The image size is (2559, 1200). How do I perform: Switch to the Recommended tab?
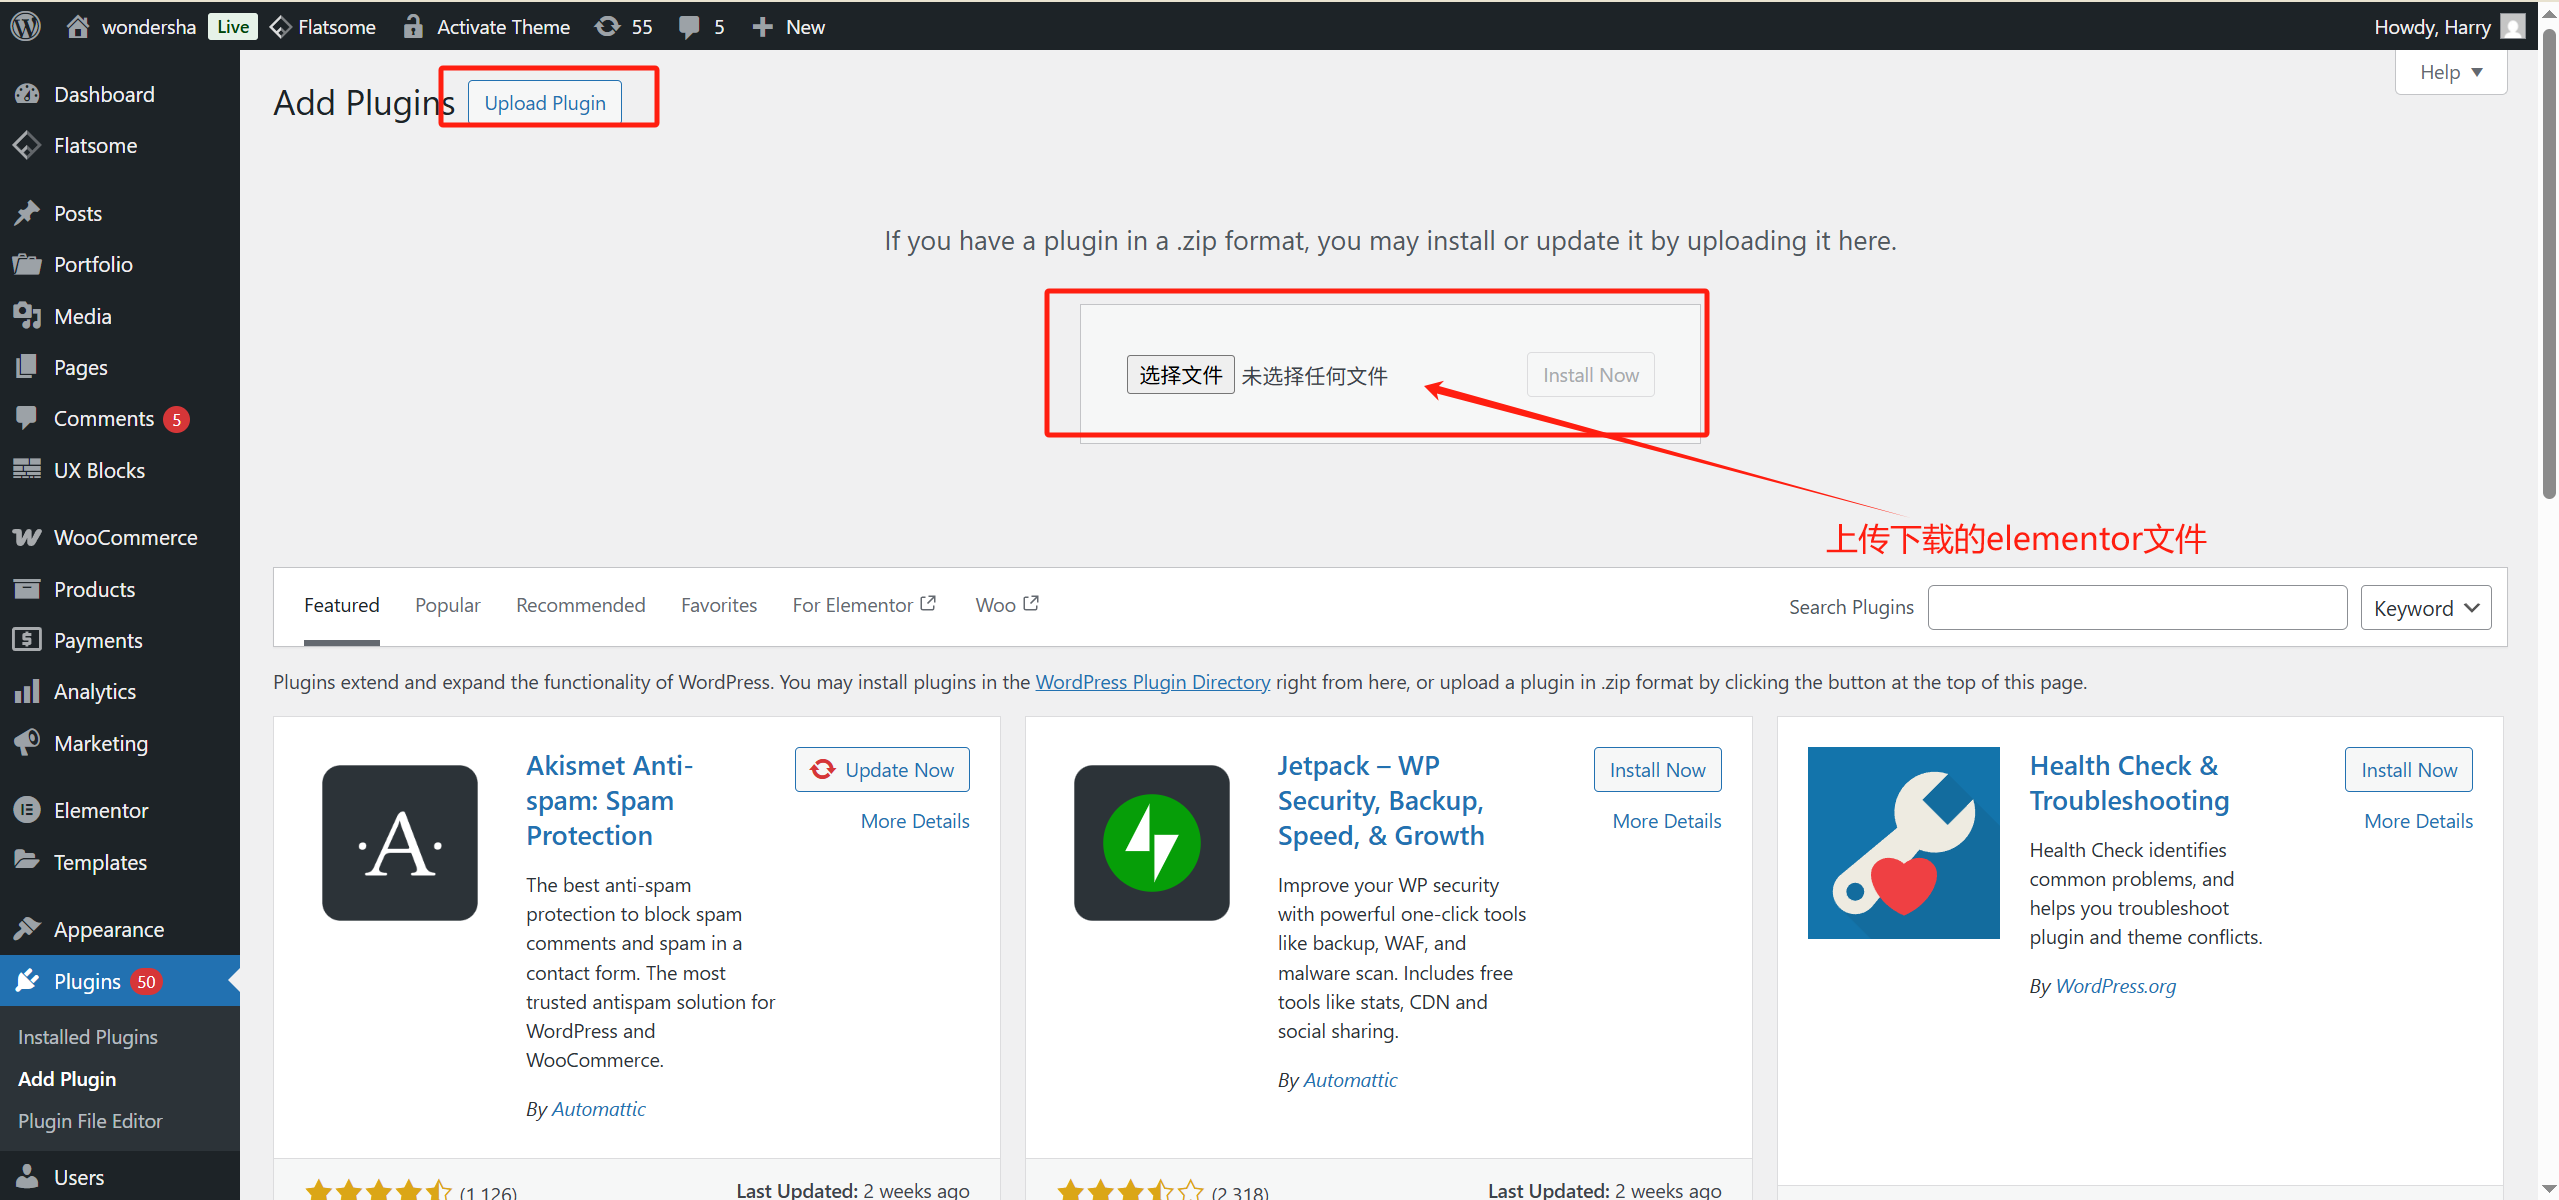580,605
